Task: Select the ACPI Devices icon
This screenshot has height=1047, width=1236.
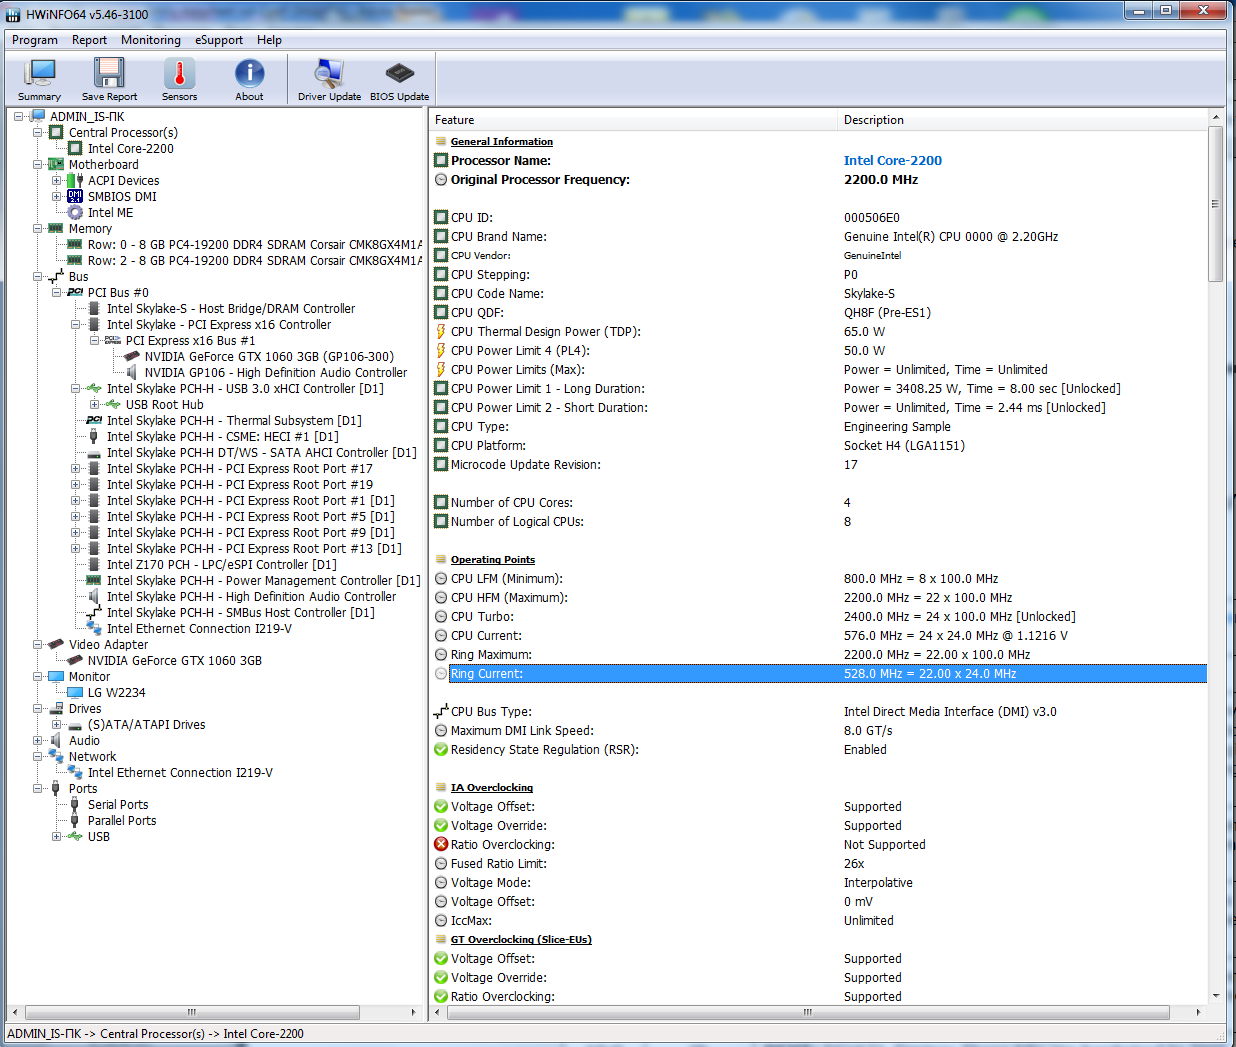Action: coord(75,181)
